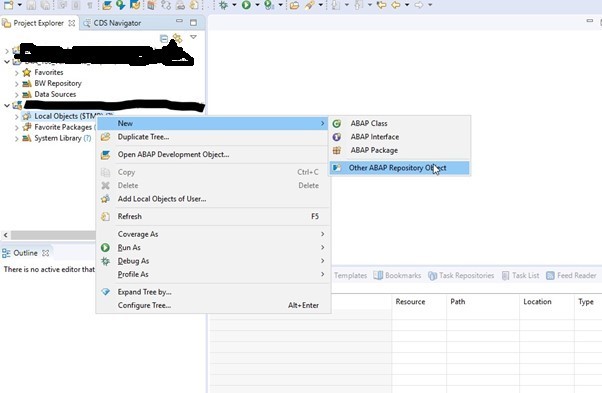Select ABAP Interface from New submenu
This screenshot has width=602, height=393.
[399, 137]
